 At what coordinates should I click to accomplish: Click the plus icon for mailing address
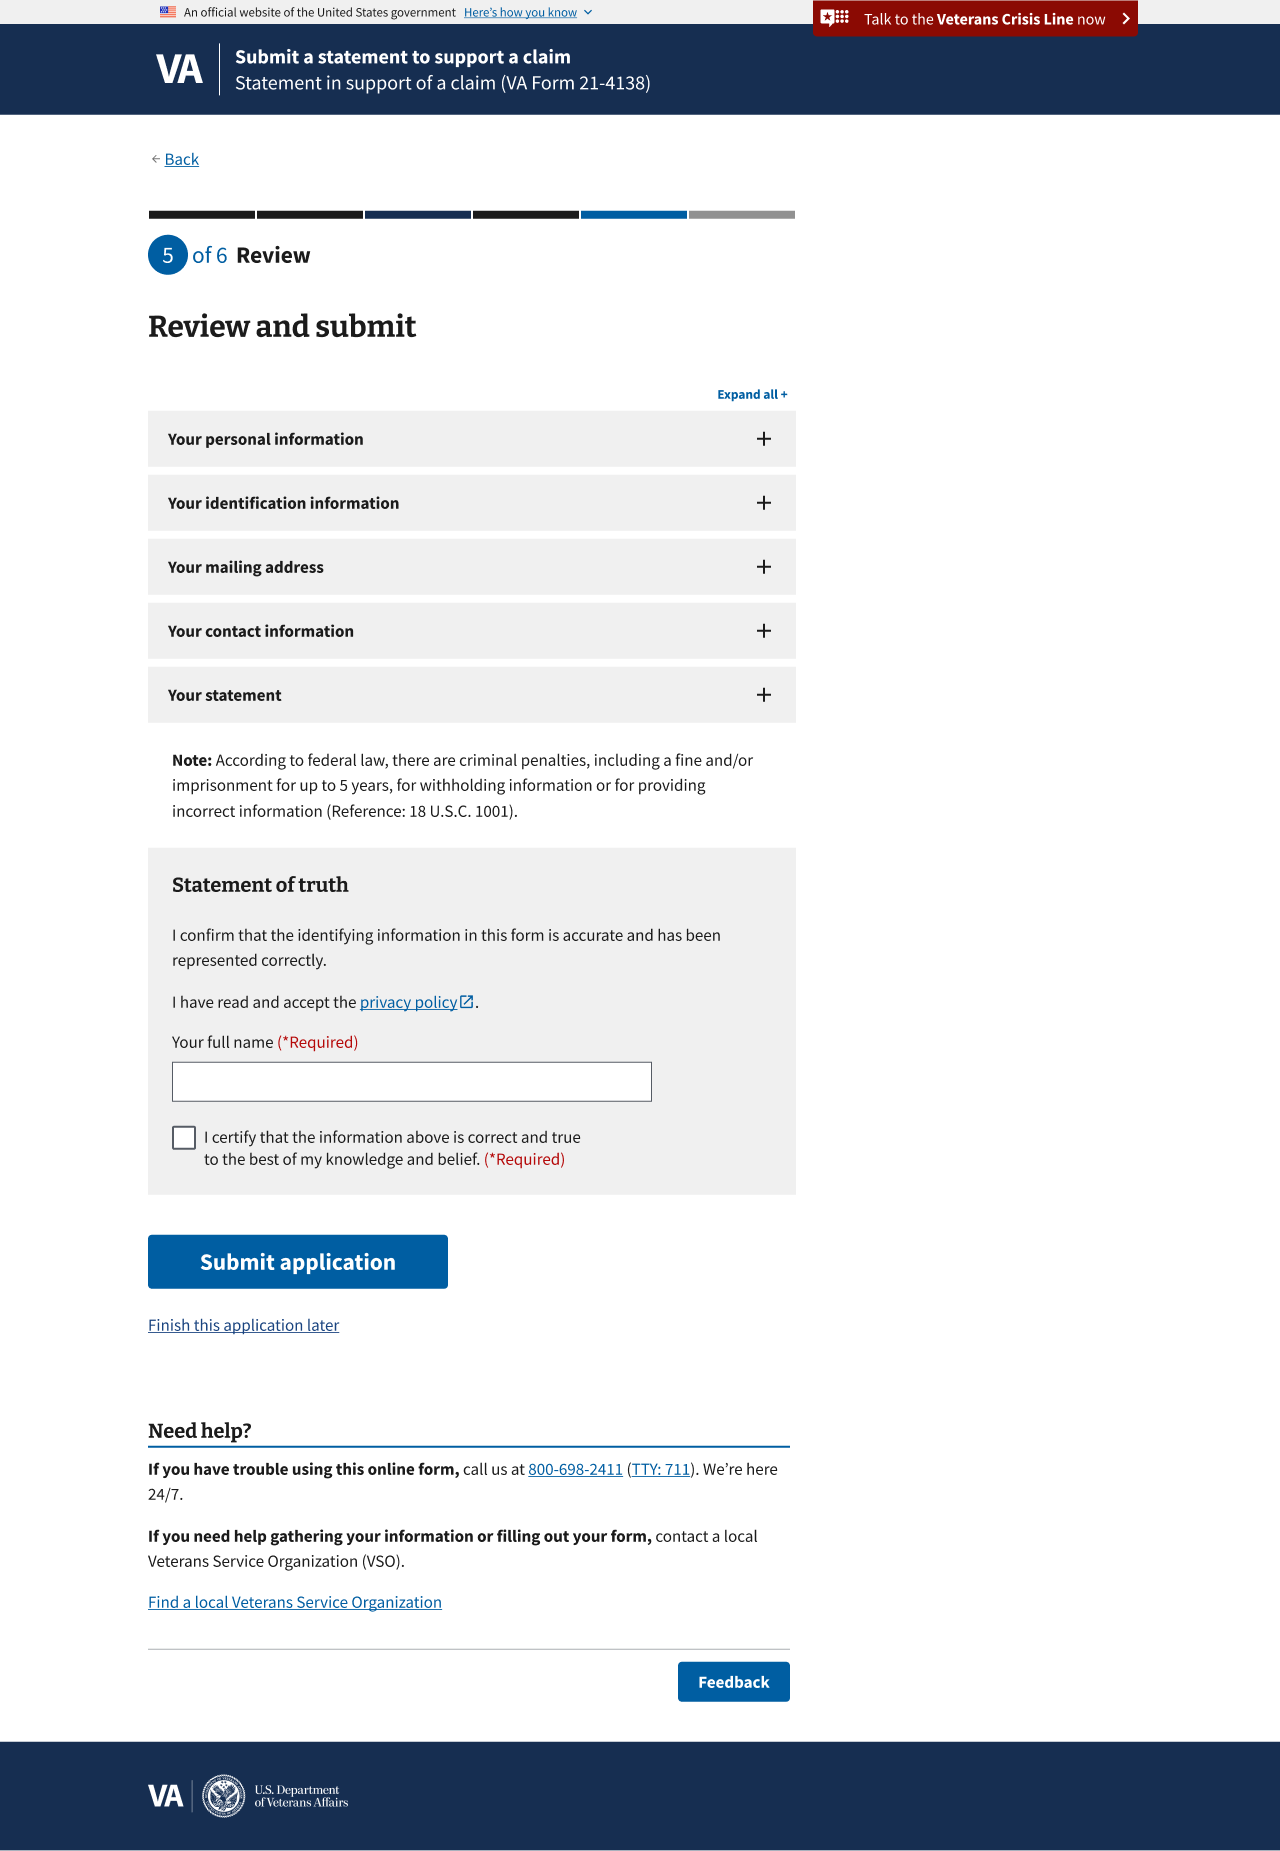coord(764,567)
